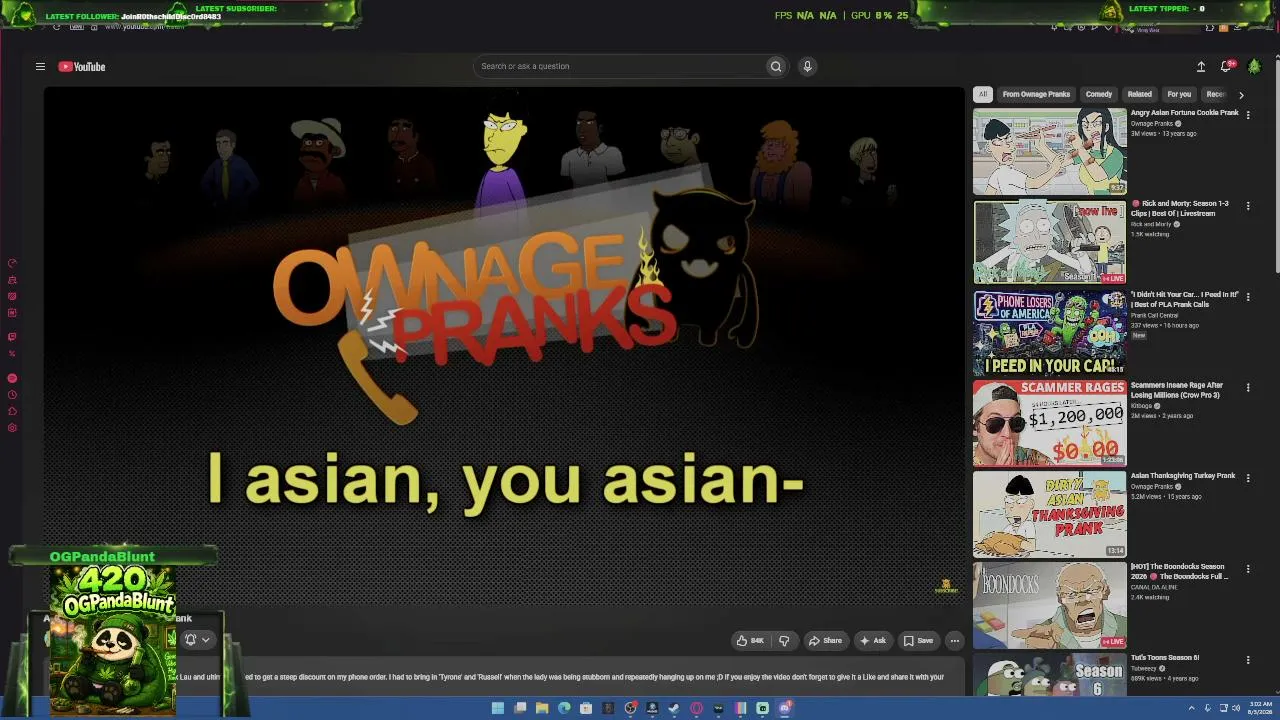Open Scammers Insane Rage After Losing Millions title
This screenshot has height=720, width=1280.
coord(1177,390)
